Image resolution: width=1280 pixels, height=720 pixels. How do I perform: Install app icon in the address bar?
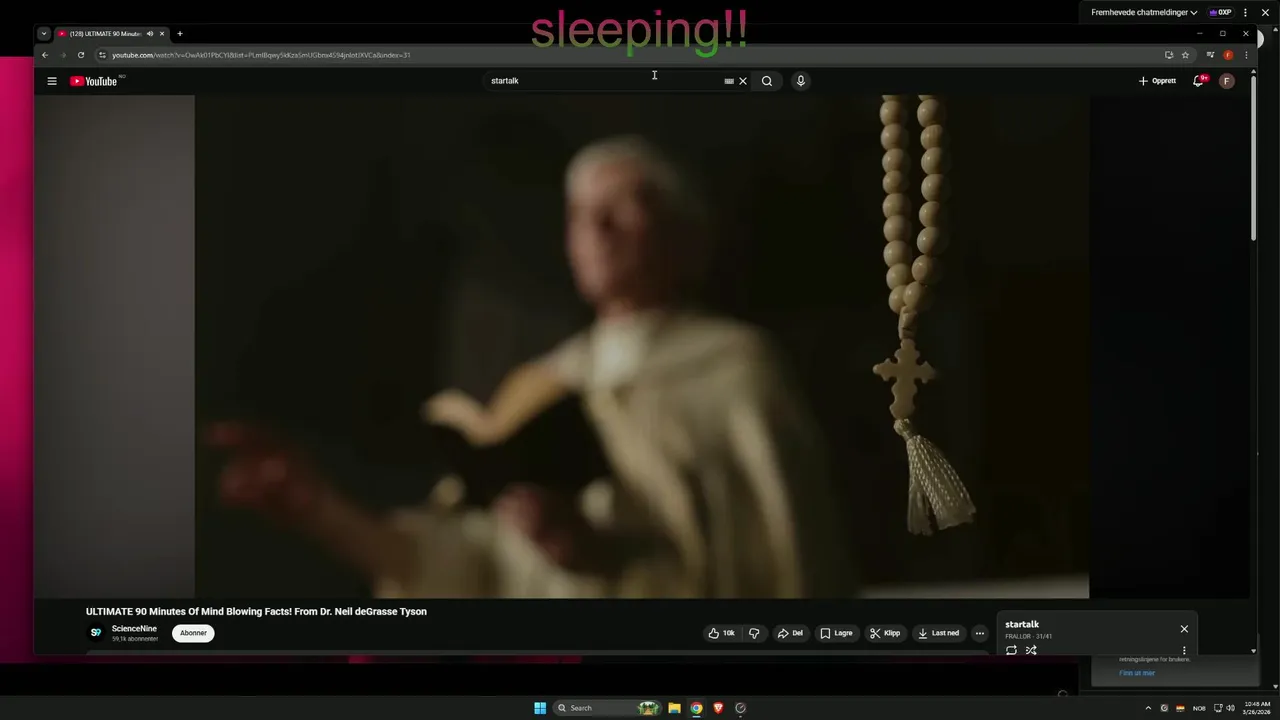[x=1168, y=55]
